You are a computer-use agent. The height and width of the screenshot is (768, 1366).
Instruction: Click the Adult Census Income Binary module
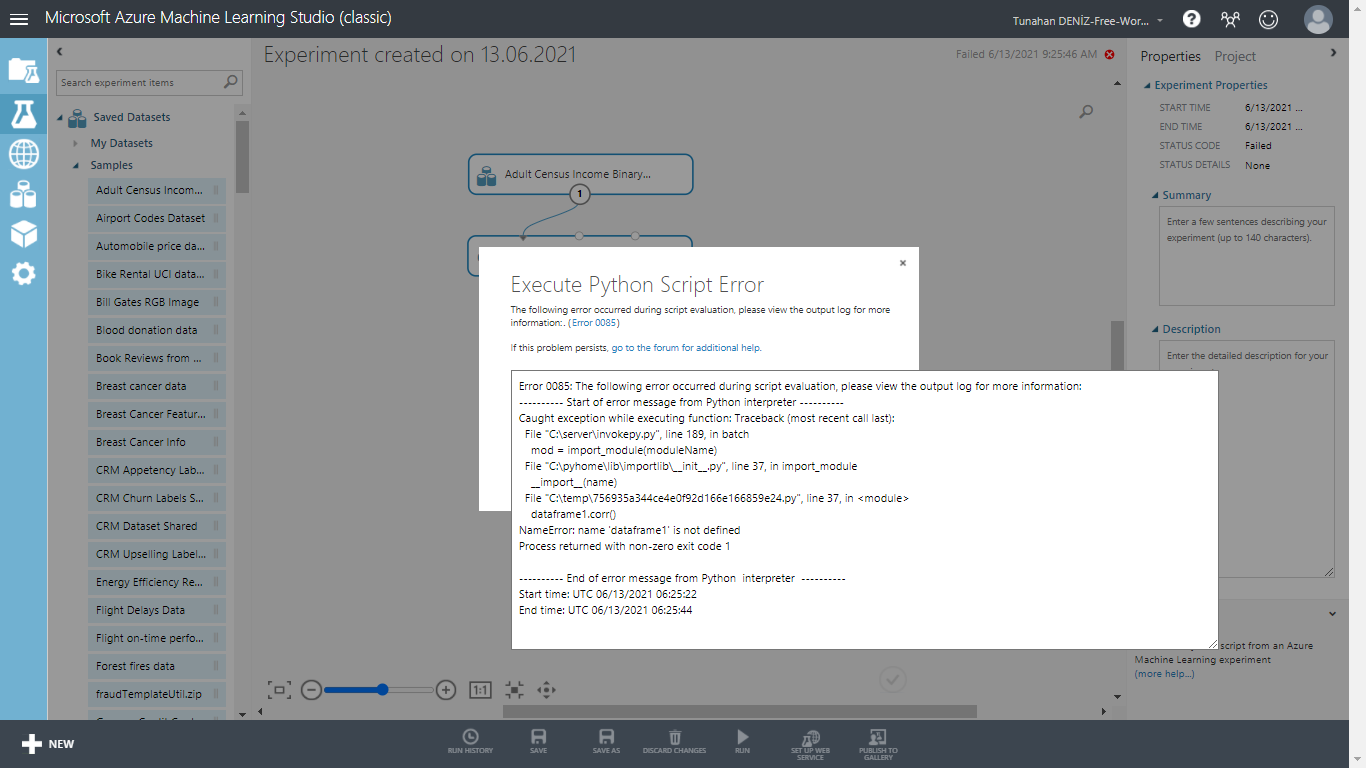[x=580, y=174]
